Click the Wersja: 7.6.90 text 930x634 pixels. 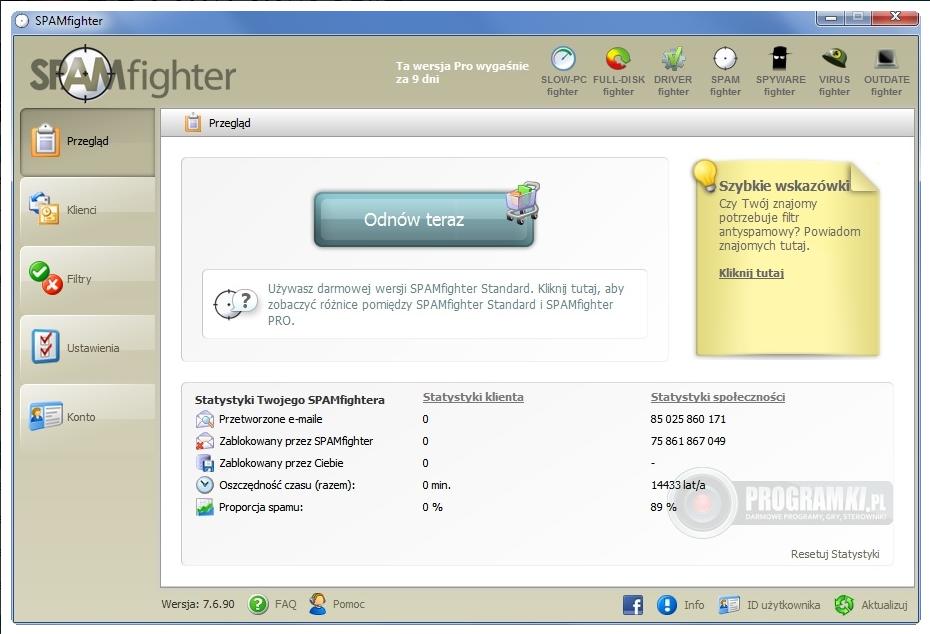click(198, 604)
